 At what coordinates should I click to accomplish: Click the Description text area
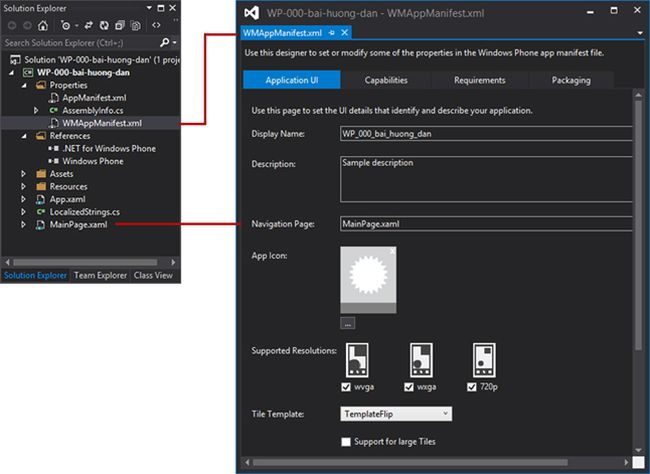(x=486, y=179)
